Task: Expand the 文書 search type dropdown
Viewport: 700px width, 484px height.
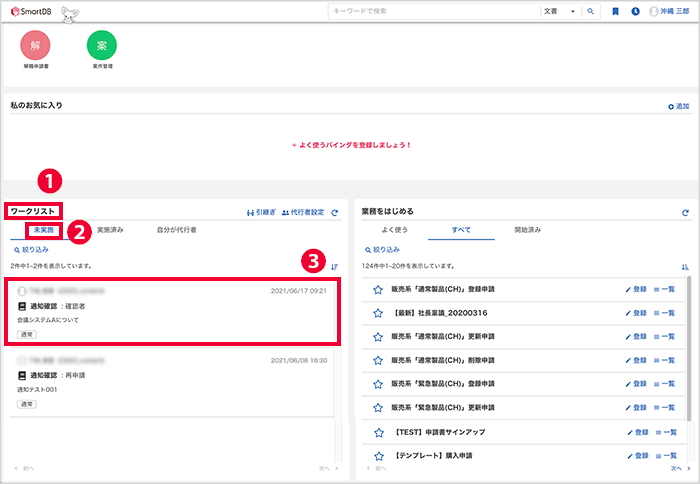Action: [x=560, y=12]
